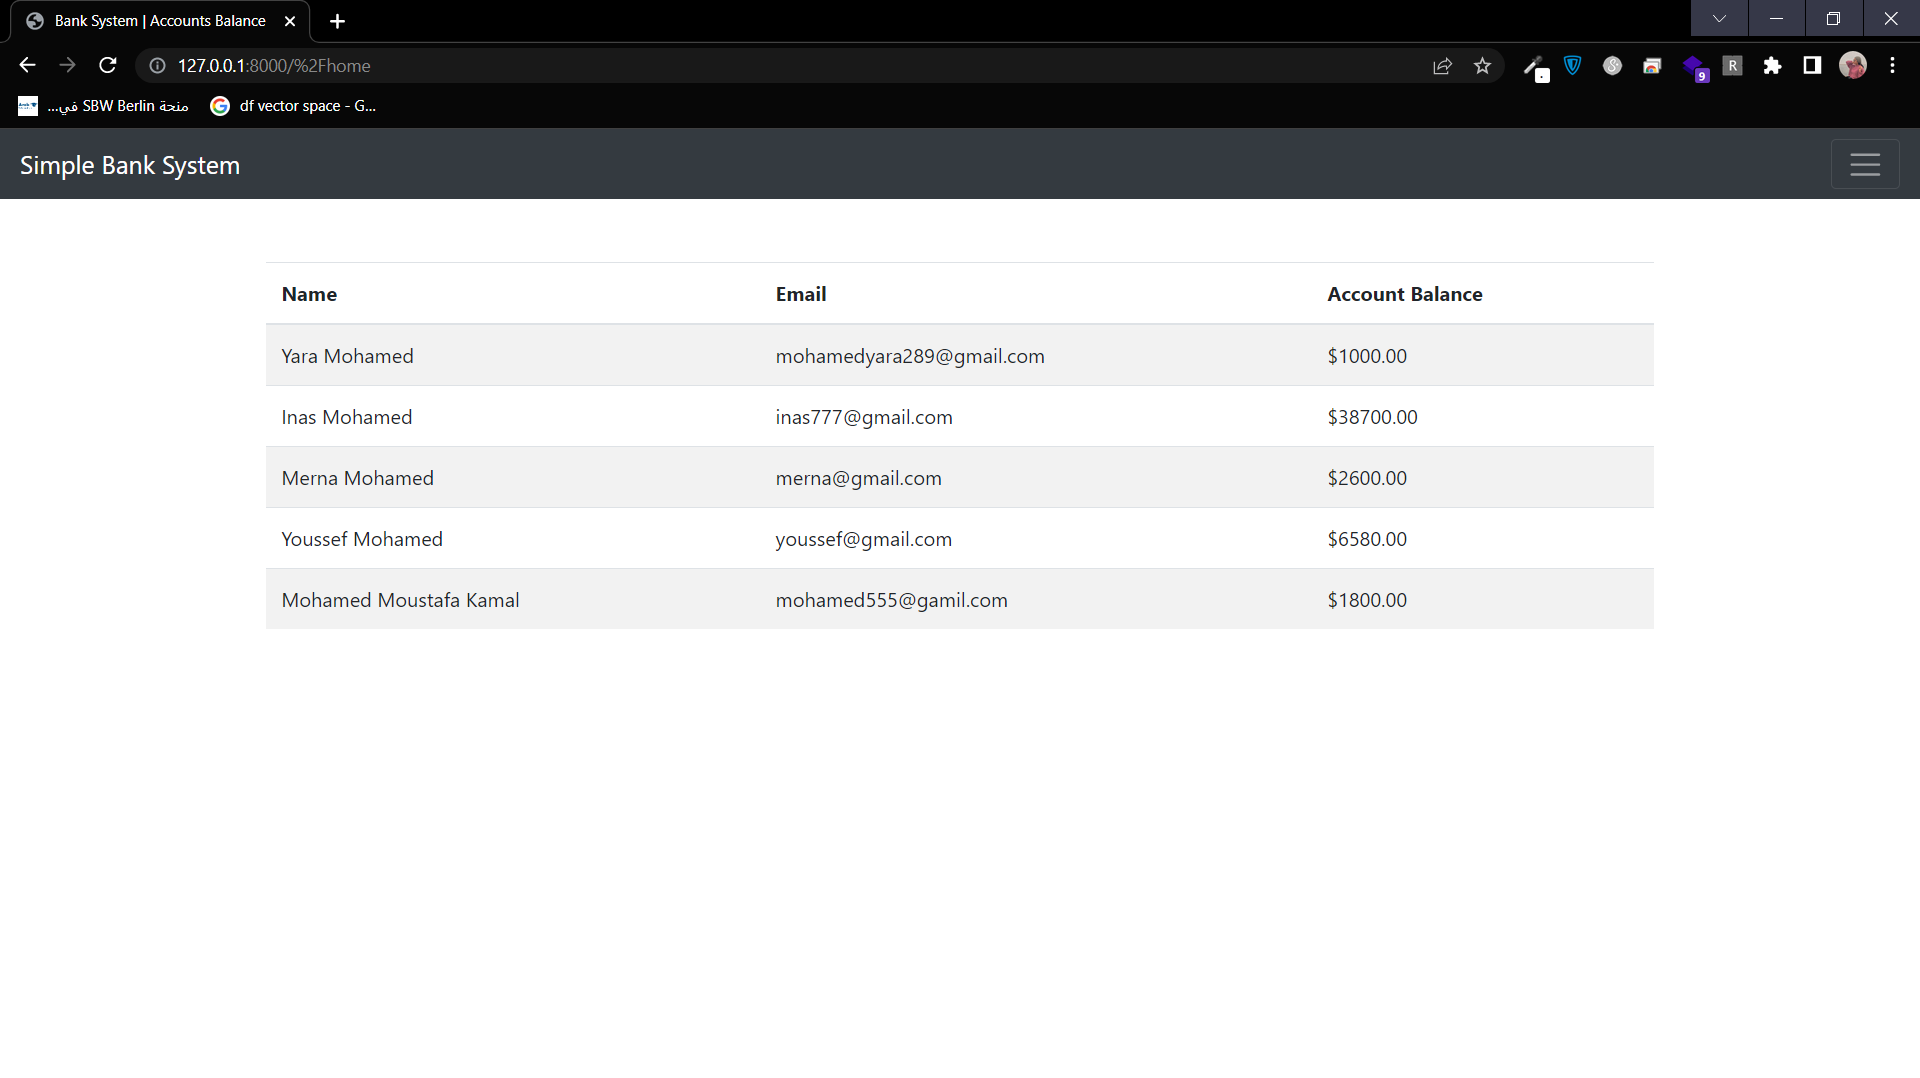Open Chrome's three-dot menu
Viewport: 1920px width, 1078px height.
(x=1892, y=65)
